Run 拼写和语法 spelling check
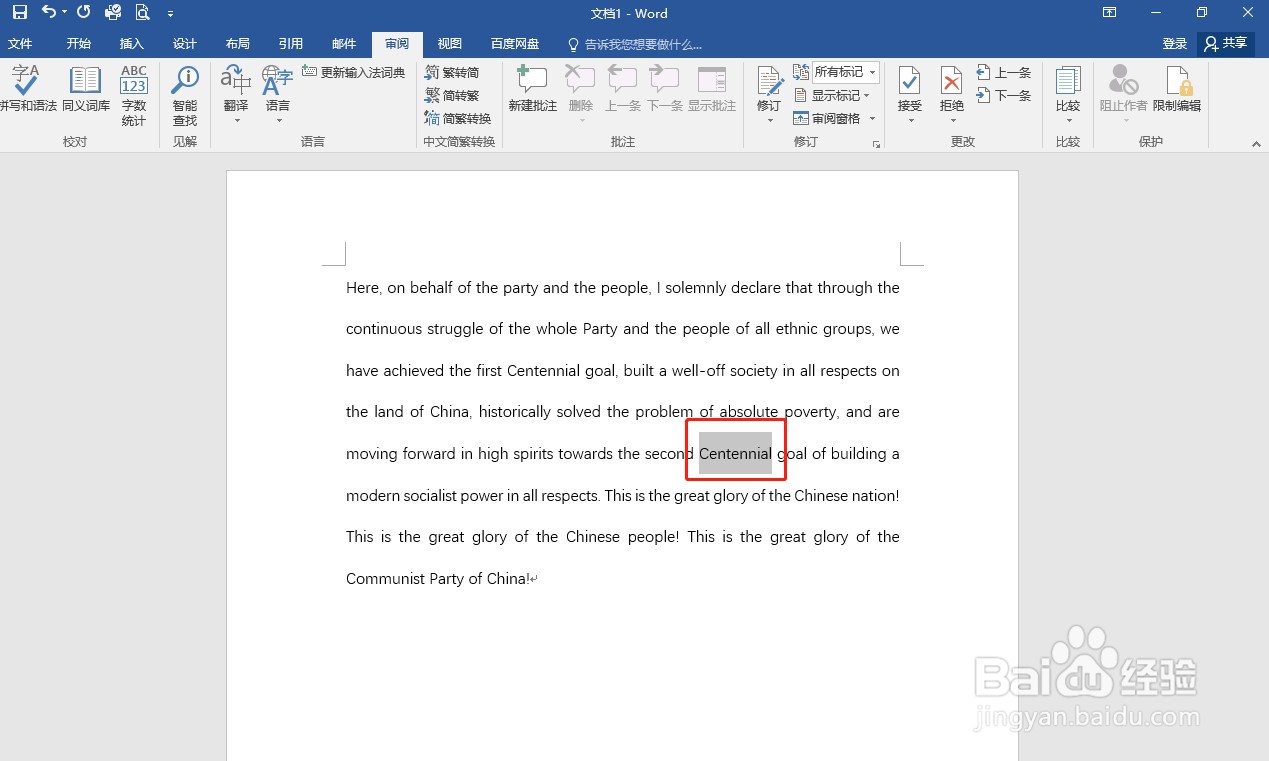Viewport: 1269px width, 761px height. click(x=27, y=89)
